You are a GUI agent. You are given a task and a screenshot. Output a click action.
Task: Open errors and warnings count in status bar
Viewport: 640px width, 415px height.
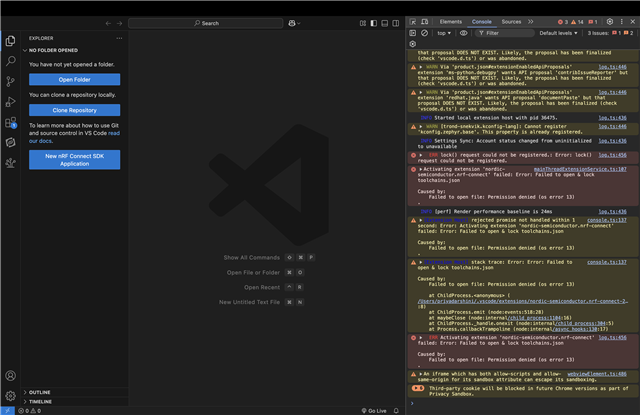click(x=29, y=411)
